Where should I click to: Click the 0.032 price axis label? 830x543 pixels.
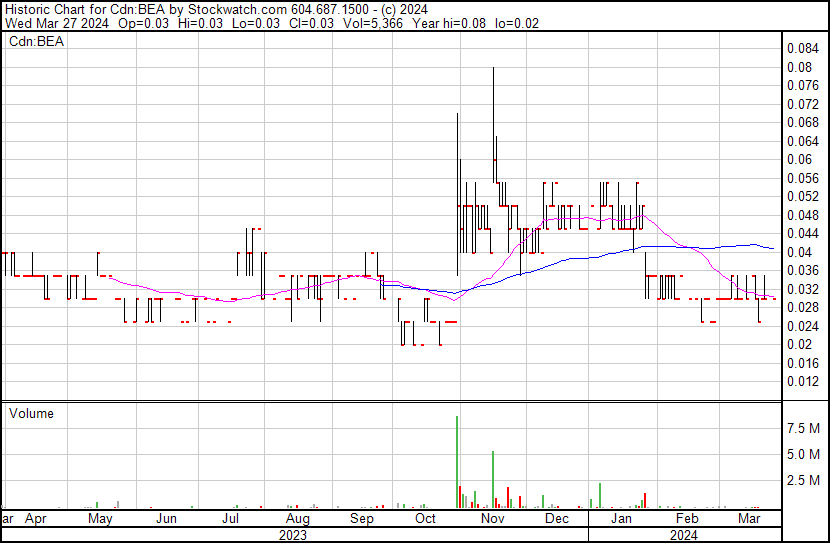[x=802, y=289]
